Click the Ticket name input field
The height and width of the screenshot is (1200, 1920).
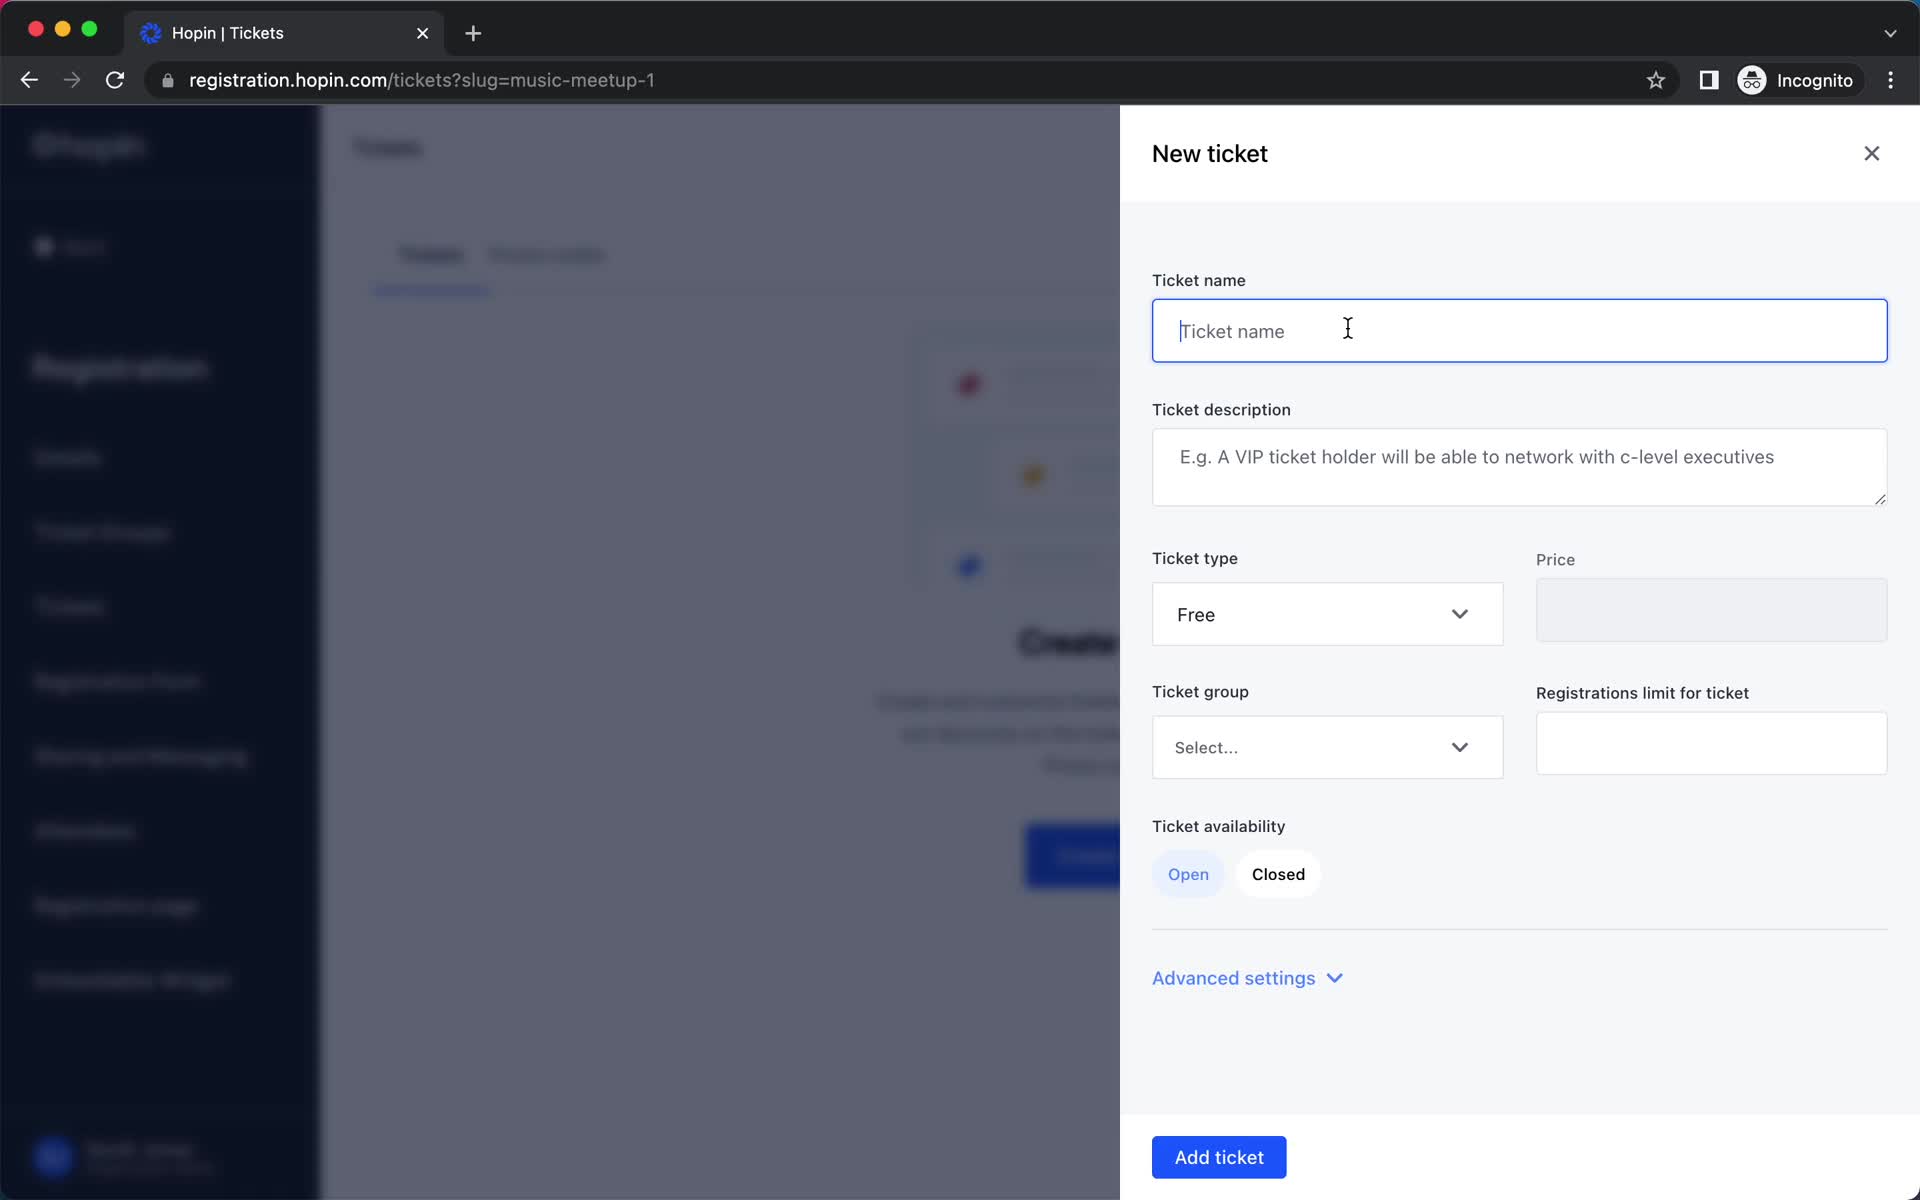1519,330
